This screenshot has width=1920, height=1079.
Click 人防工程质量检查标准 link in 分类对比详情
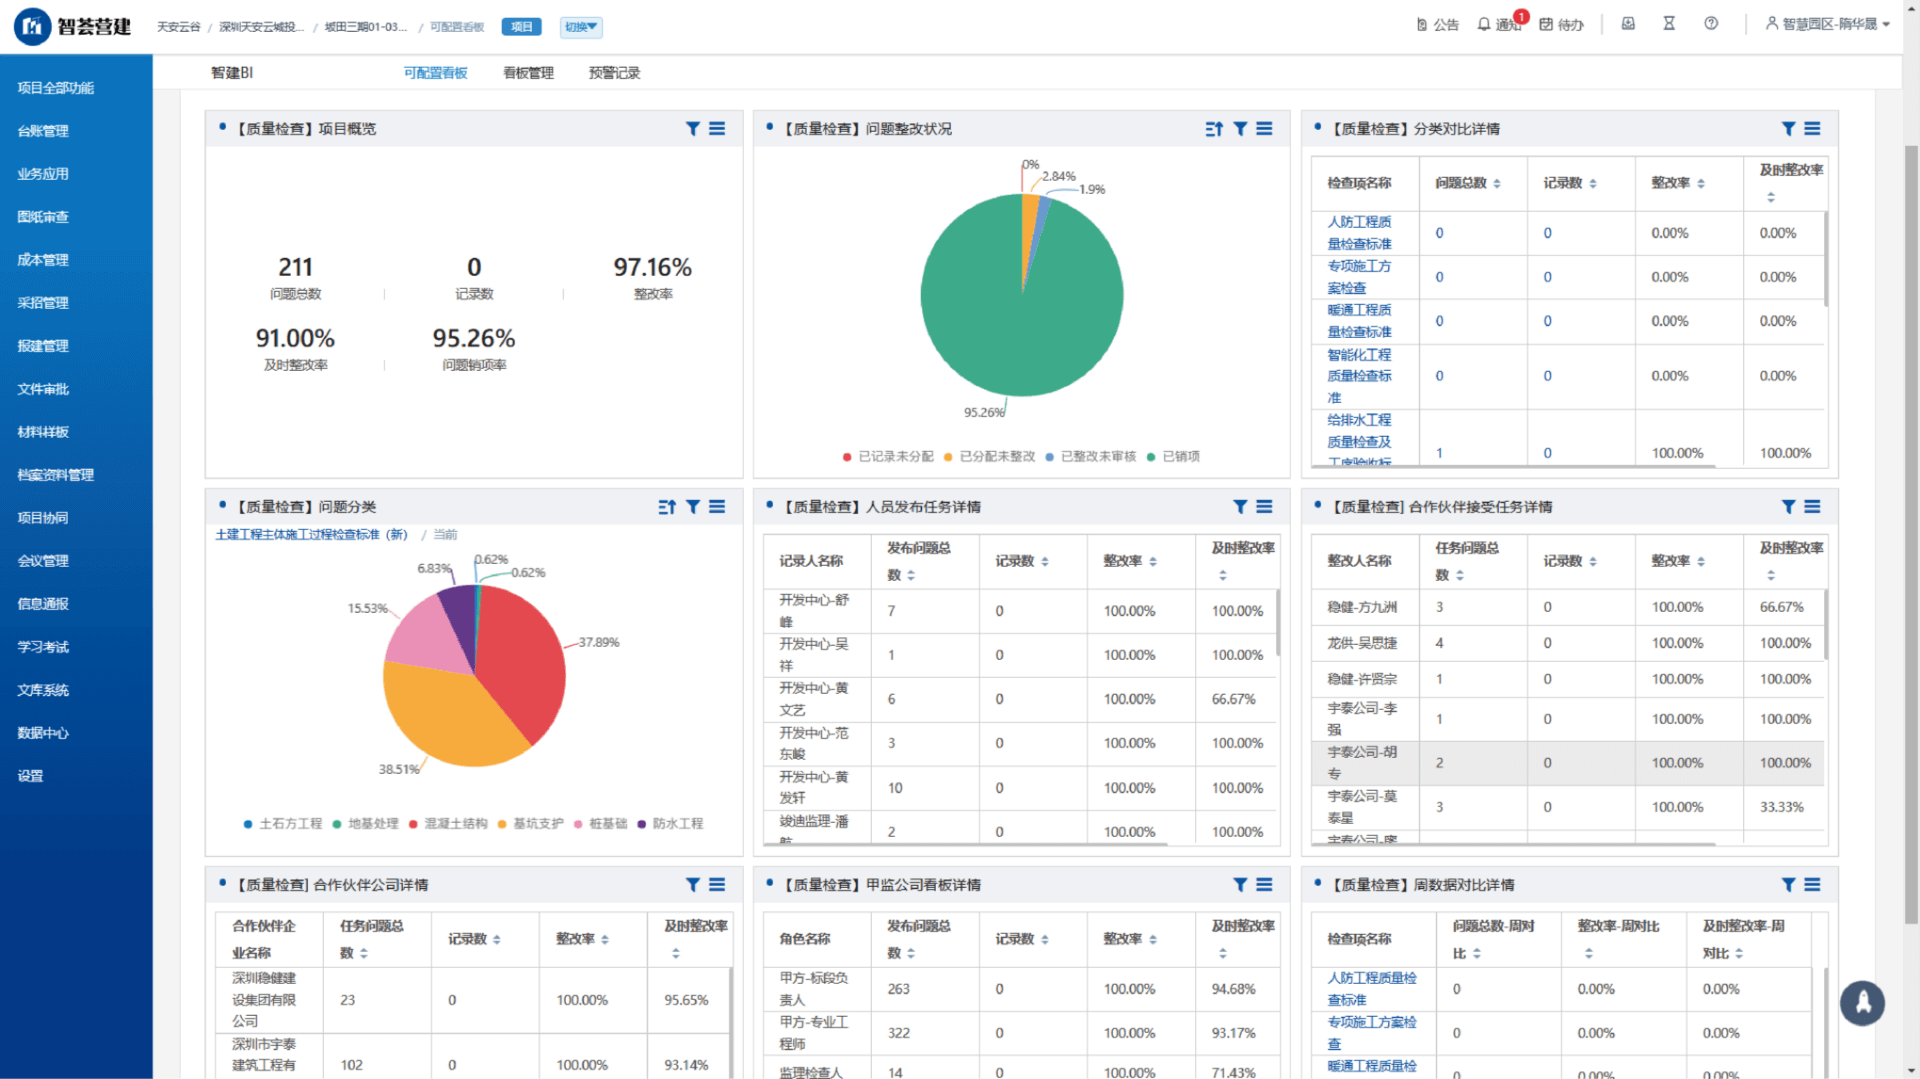click(x=1358, y=233)
